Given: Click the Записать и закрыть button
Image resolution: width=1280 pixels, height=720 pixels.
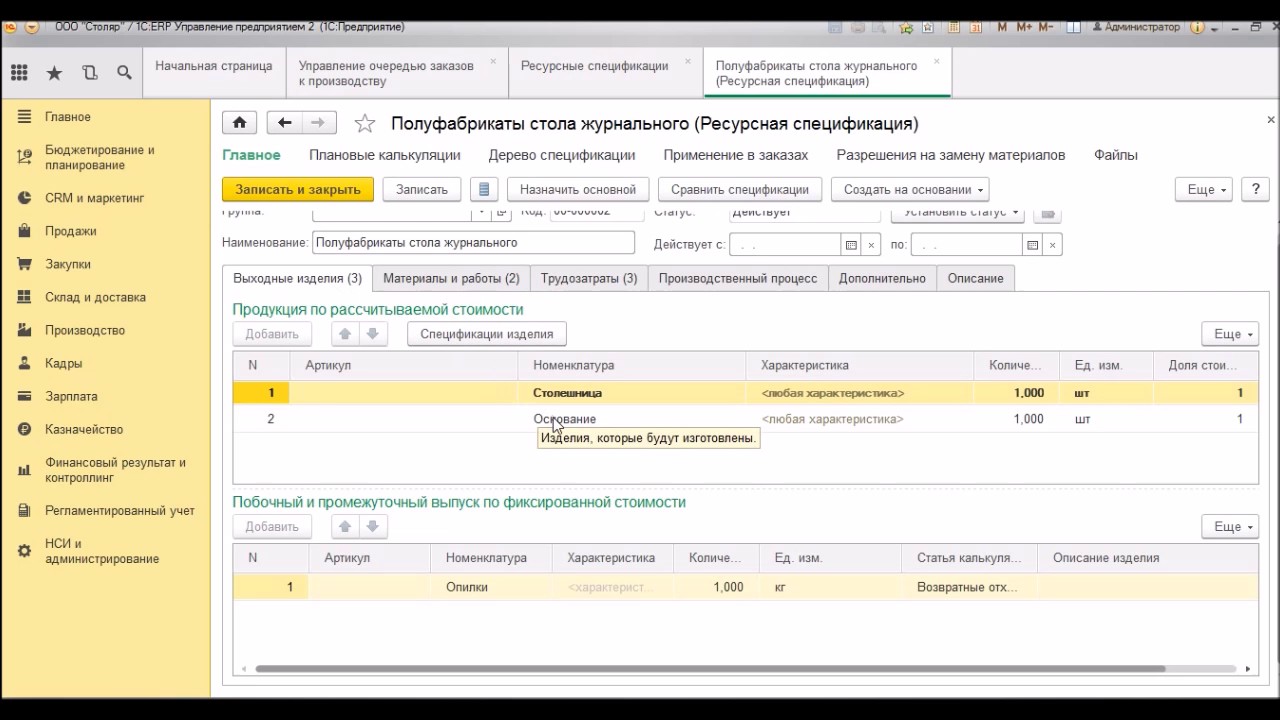Looking at the screenshot, I should click(x=298, y=189).
